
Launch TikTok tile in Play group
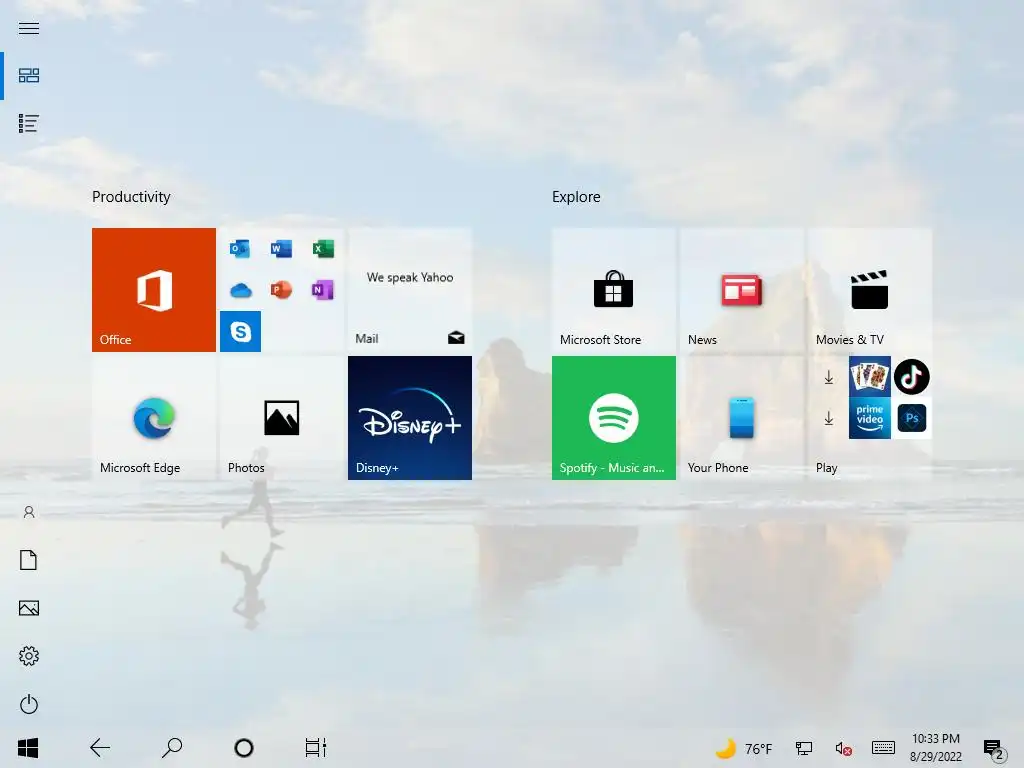click(x=911, y=376)
